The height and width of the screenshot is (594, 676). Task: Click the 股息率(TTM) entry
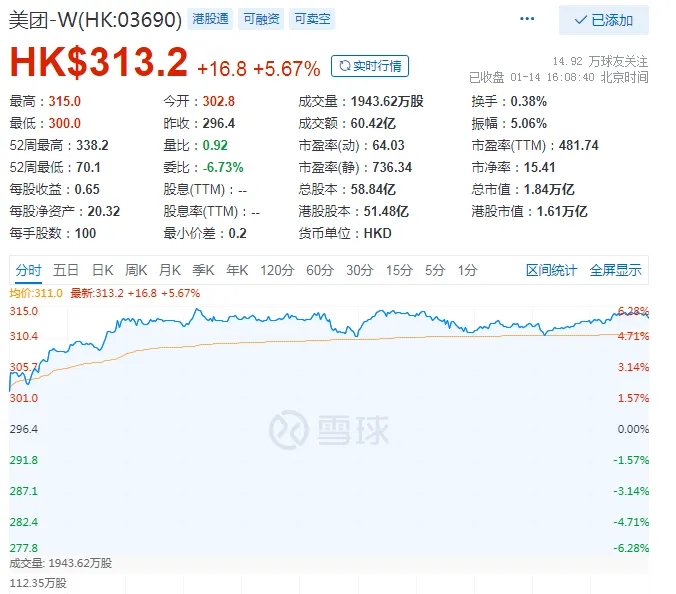(211, 211)
